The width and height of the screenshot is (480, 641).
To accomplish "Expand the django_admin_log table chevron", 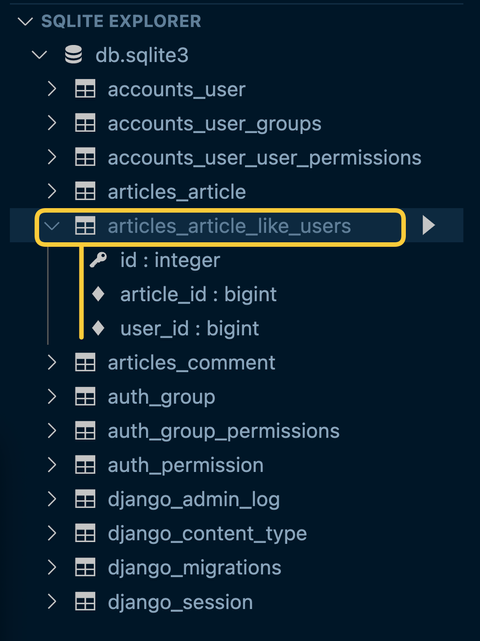I will [52, 499].
